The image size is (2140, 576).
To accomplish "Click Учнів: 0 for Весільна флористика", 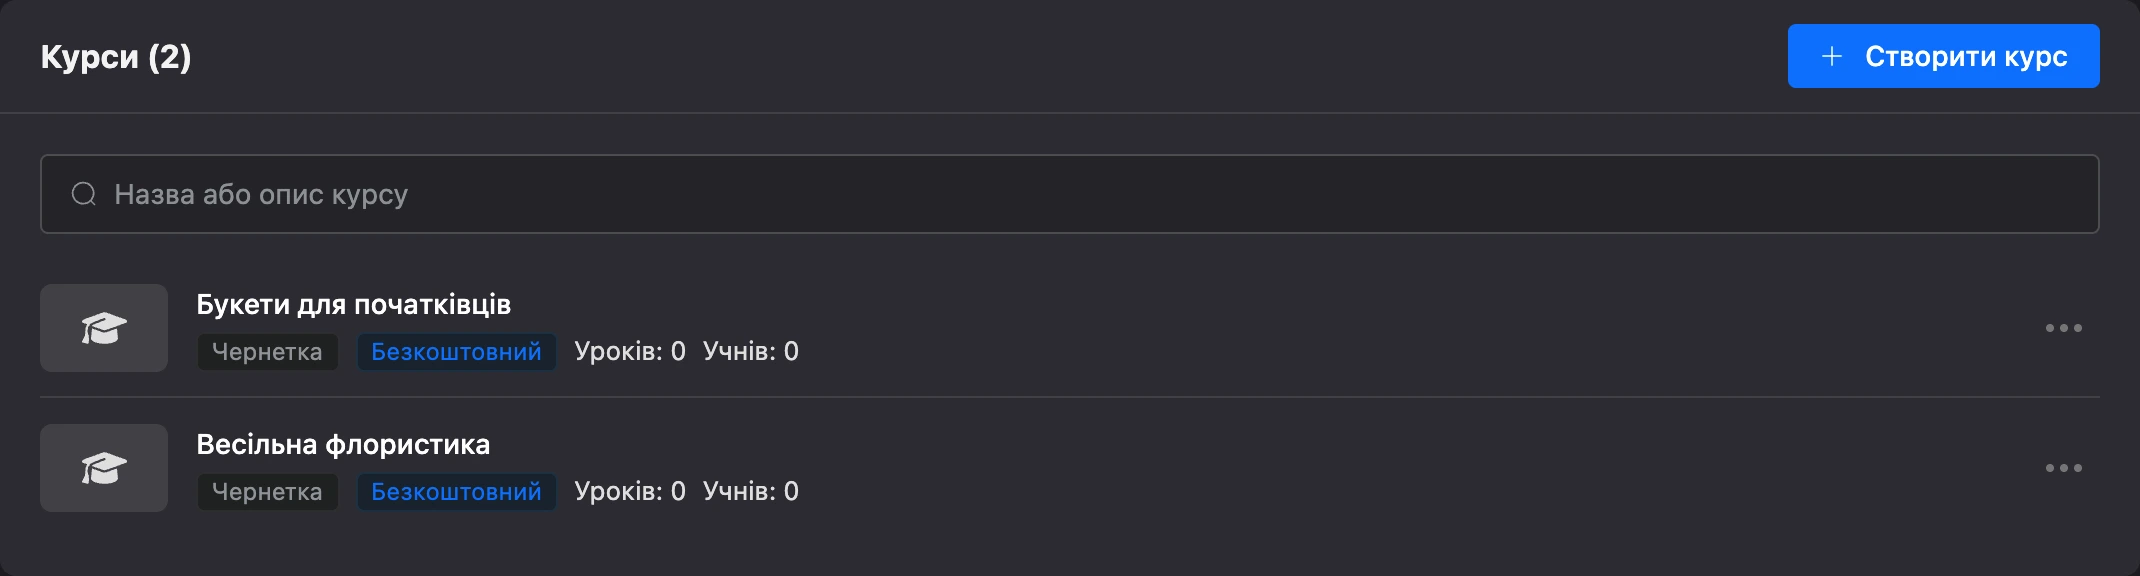I will pos(751,491).
